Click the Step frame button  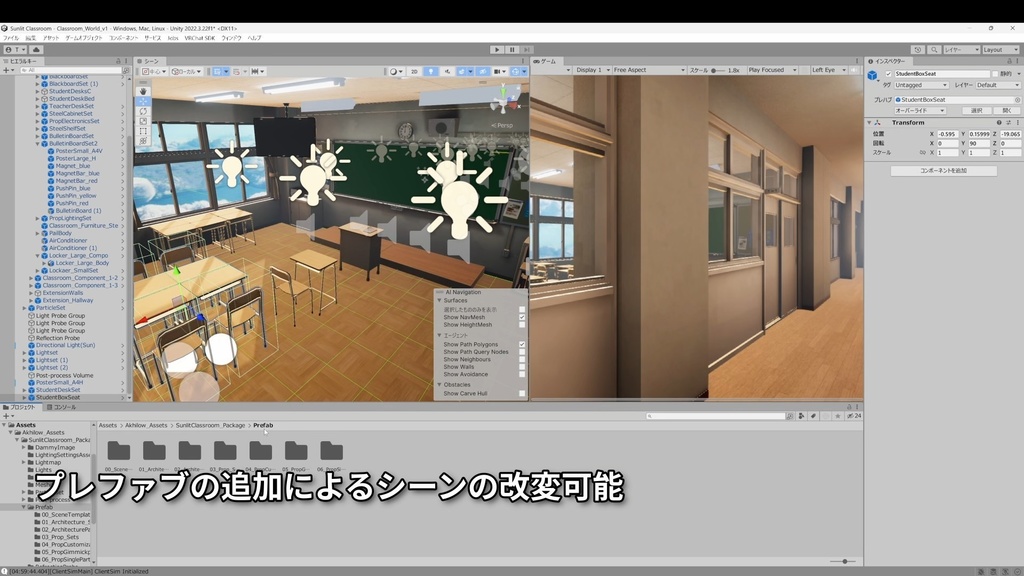click(x=527, y=49)
